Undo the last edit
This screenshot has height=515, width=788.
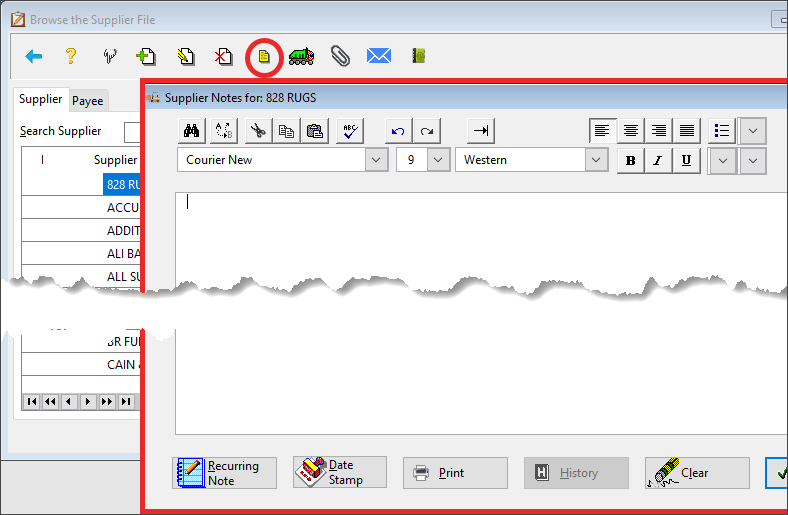click(399, 131)
